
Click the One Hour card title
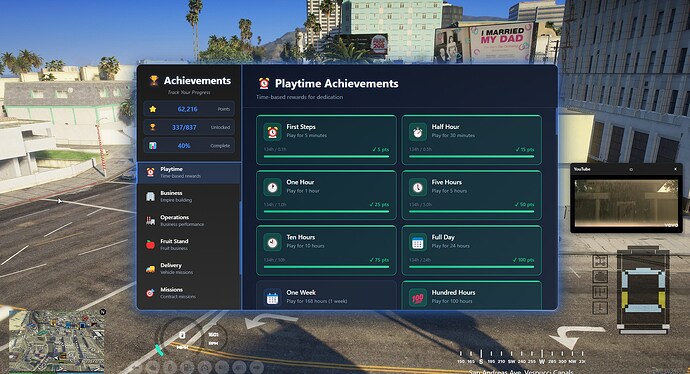click(300, 182)
